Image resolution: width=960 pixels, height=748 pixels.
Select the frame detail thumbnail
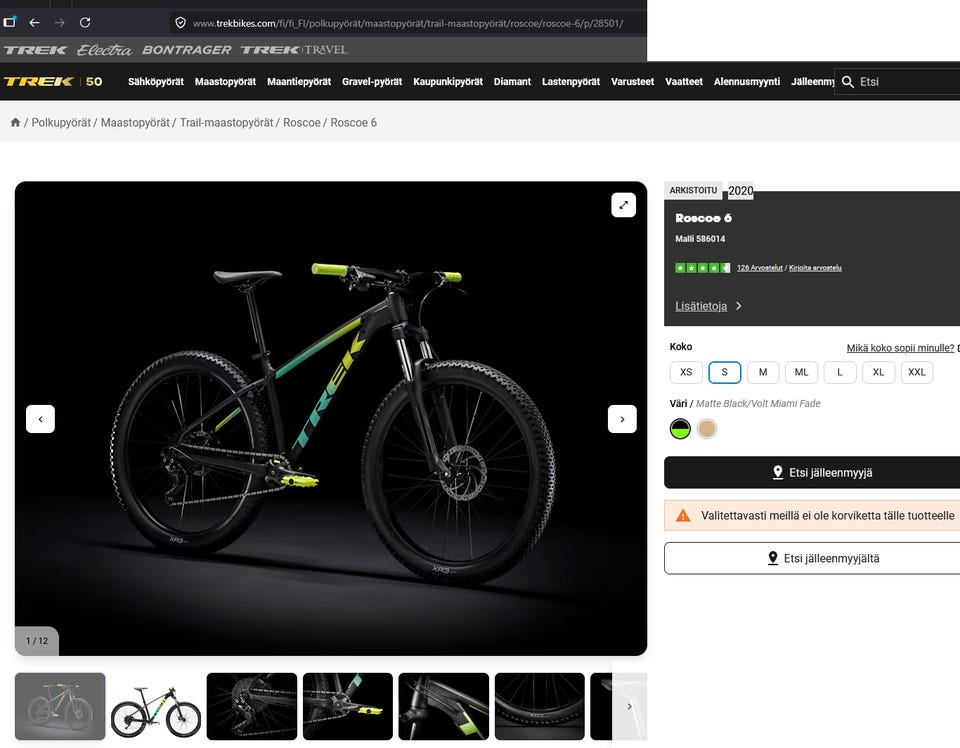[444, 706]
